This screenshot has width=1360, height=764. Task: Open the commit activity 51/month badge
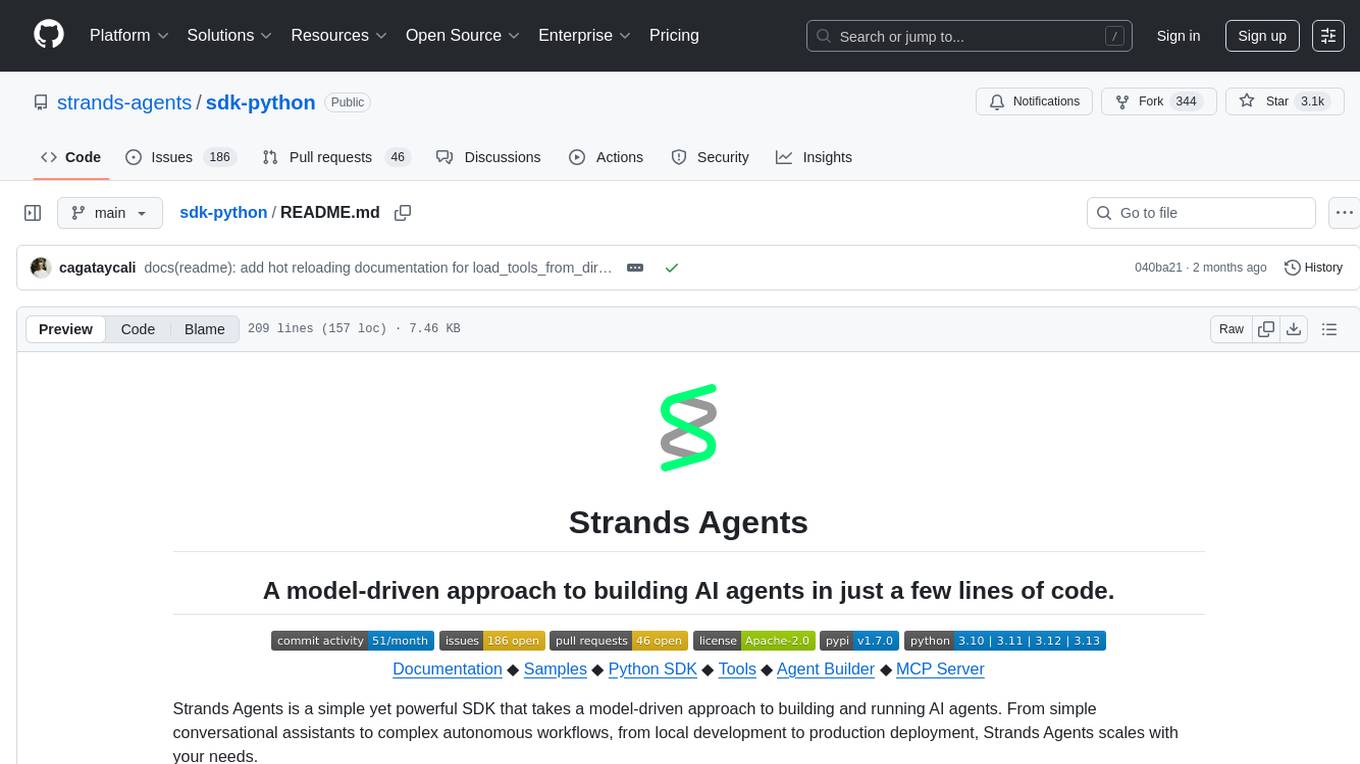coord(353,641)
